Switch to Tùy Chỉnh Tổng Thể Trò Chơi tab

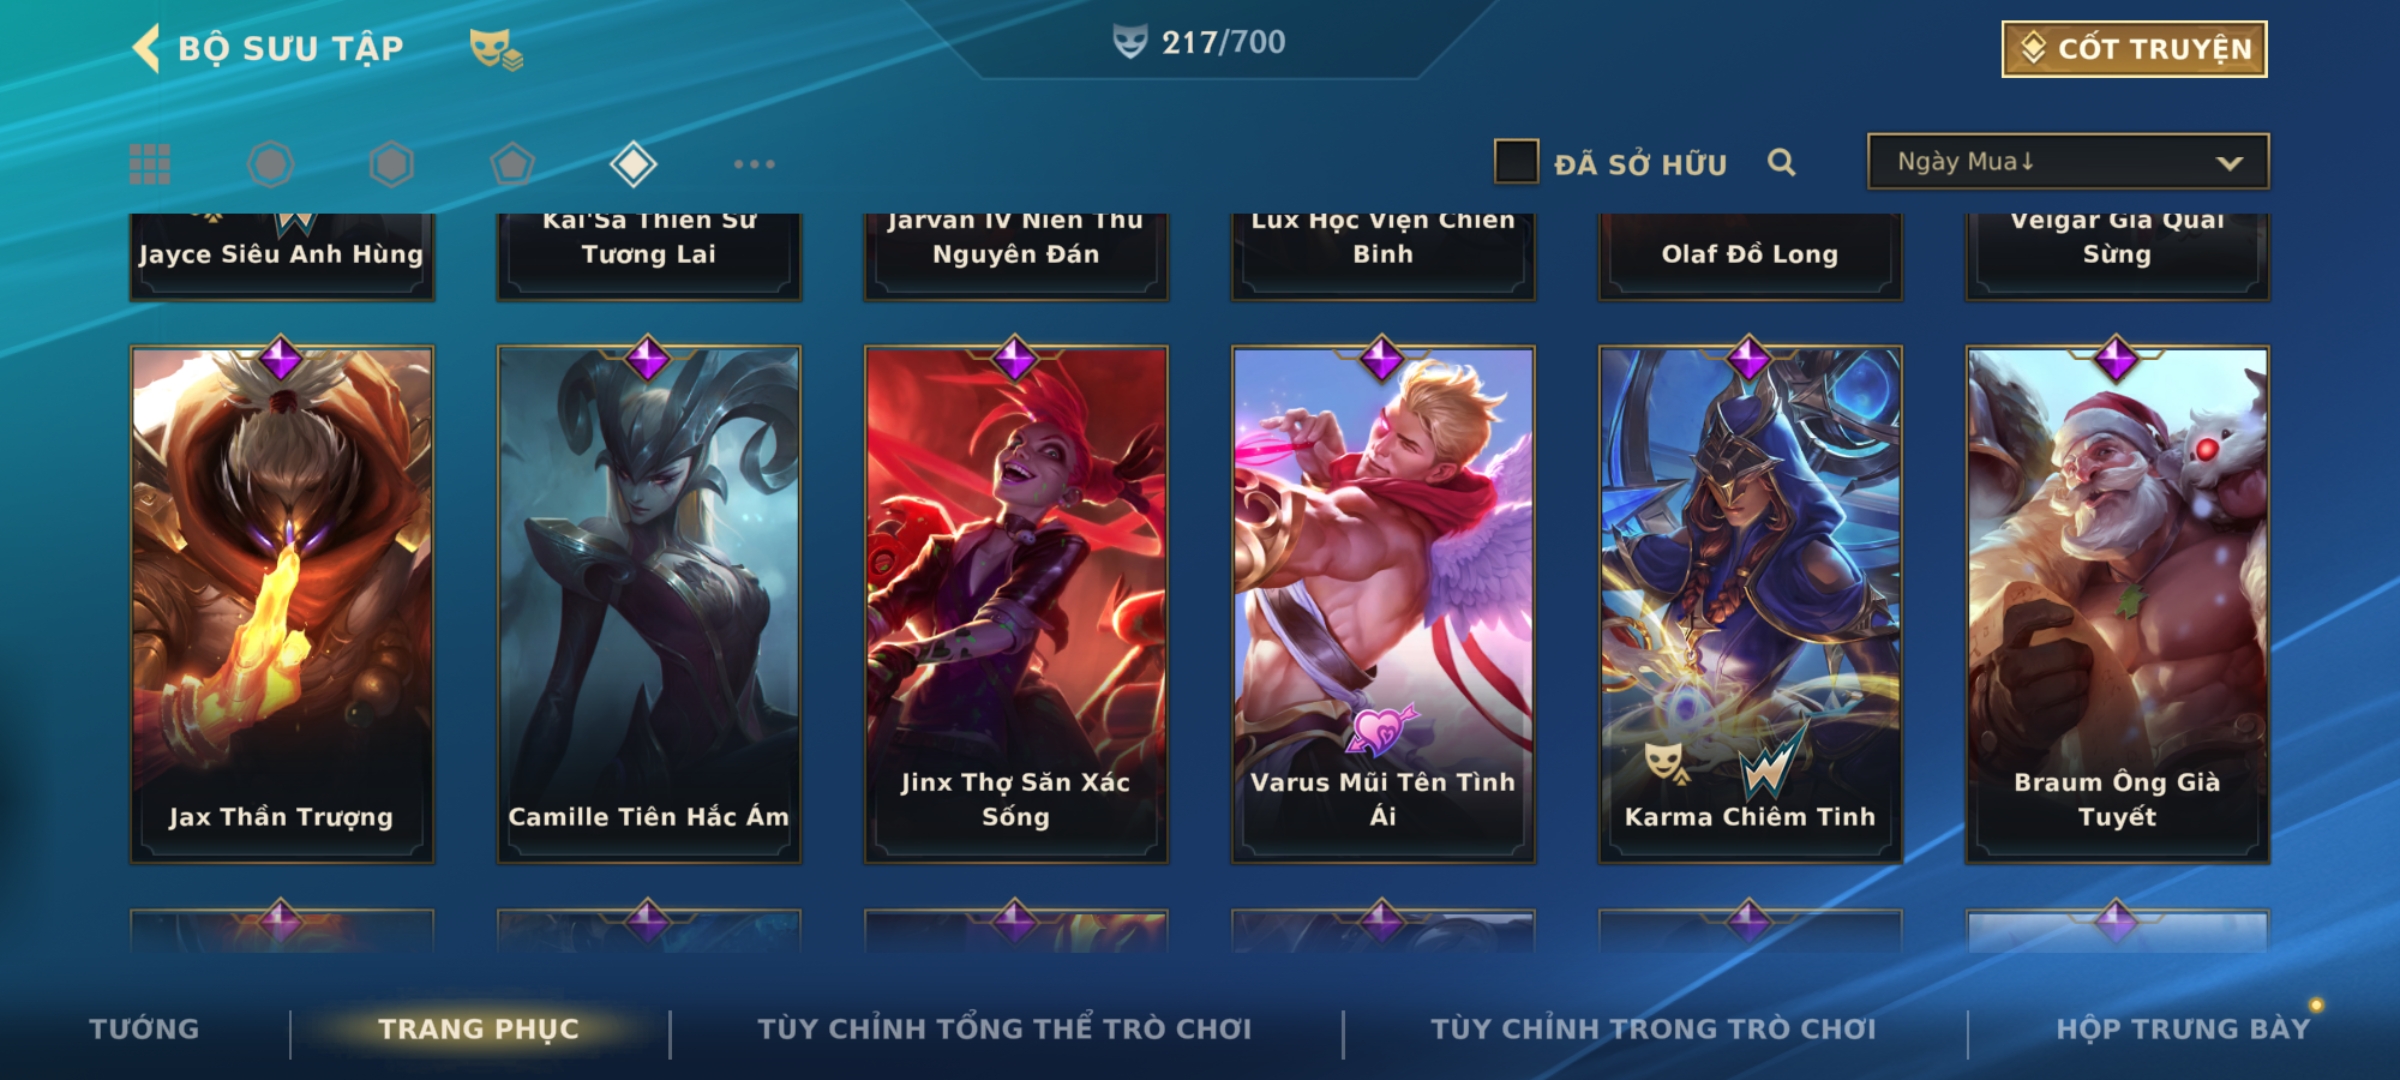coord(1004,1029)
